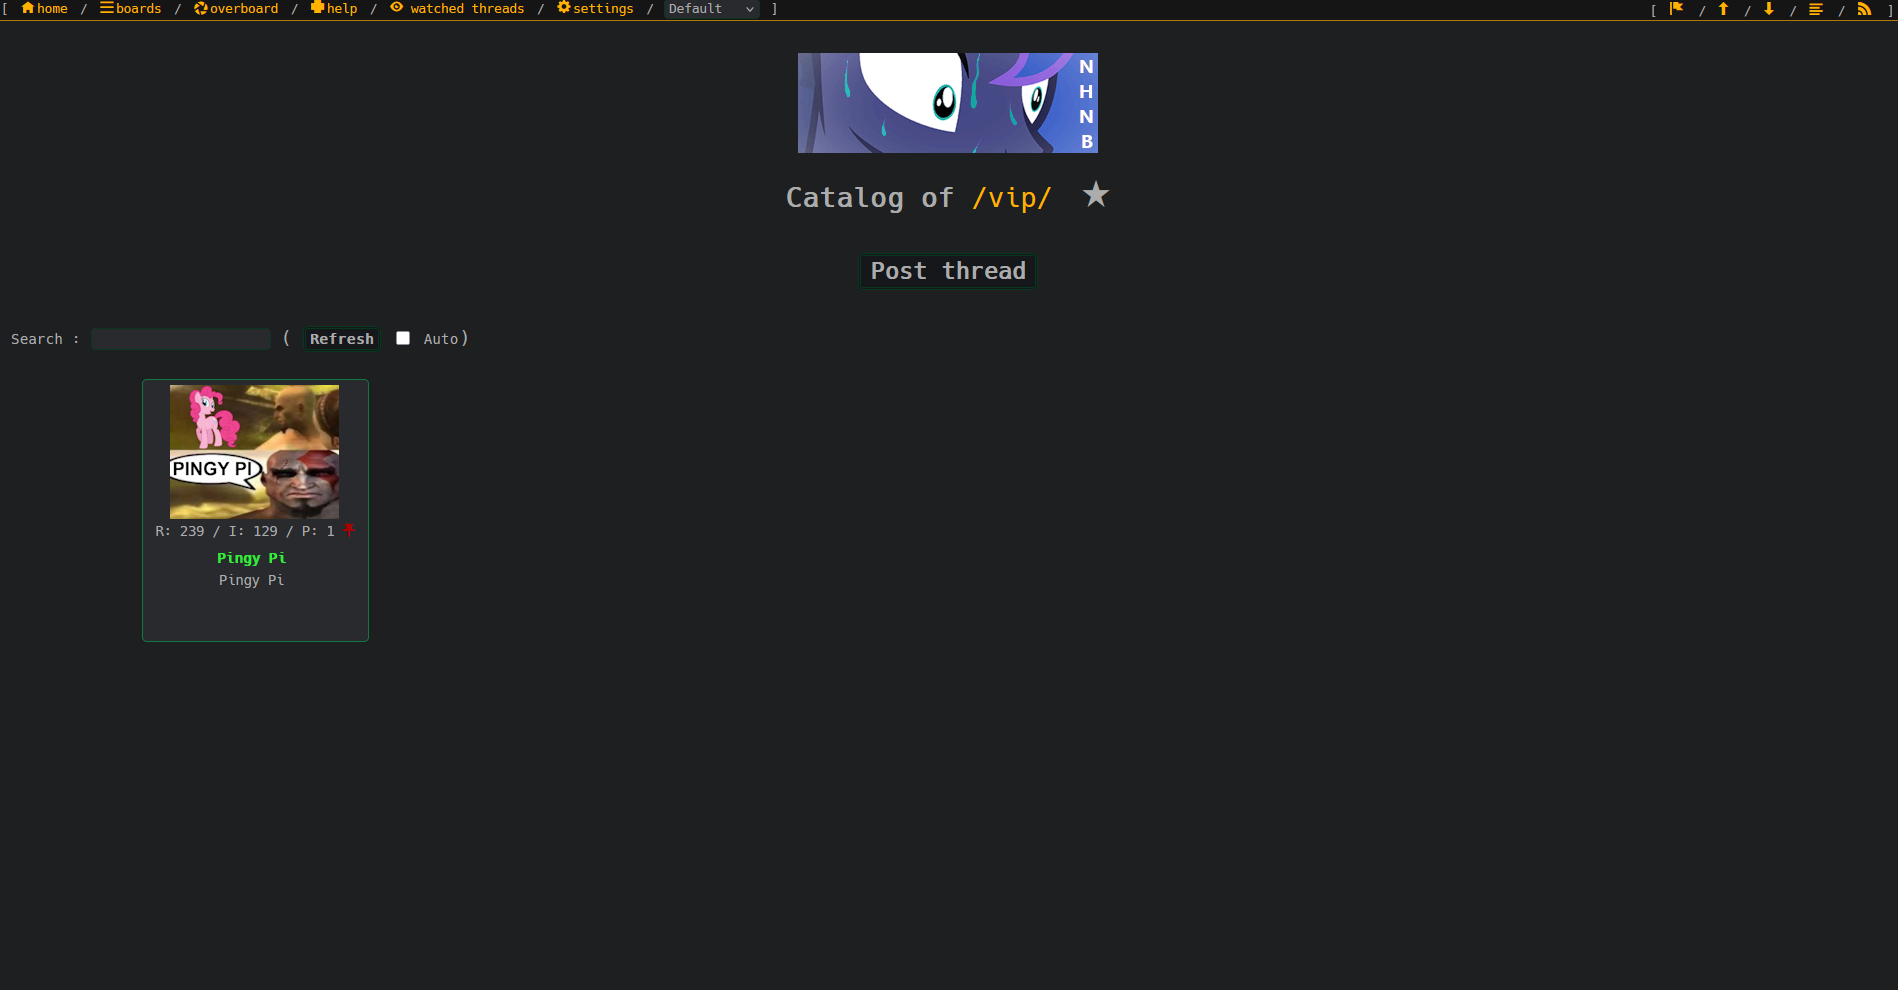Open watched threads eye icon
The image size is (1898, 990).
pyautogui.click(x=397, y=8)
